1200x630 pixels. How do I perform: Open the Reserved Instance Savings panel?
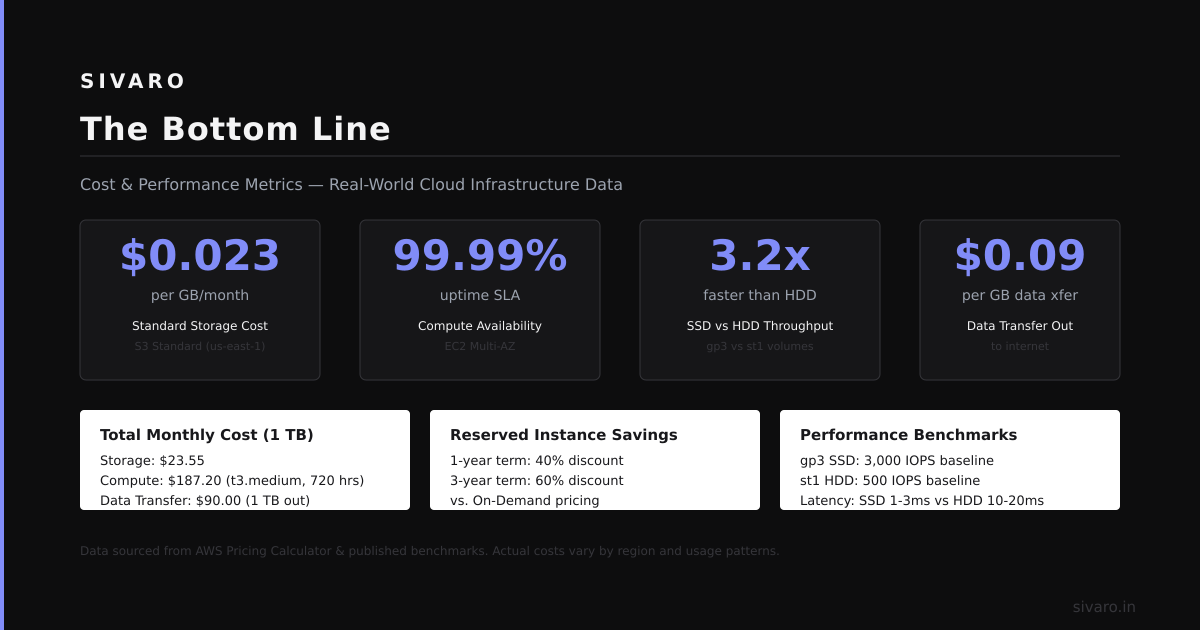point(595,460)
